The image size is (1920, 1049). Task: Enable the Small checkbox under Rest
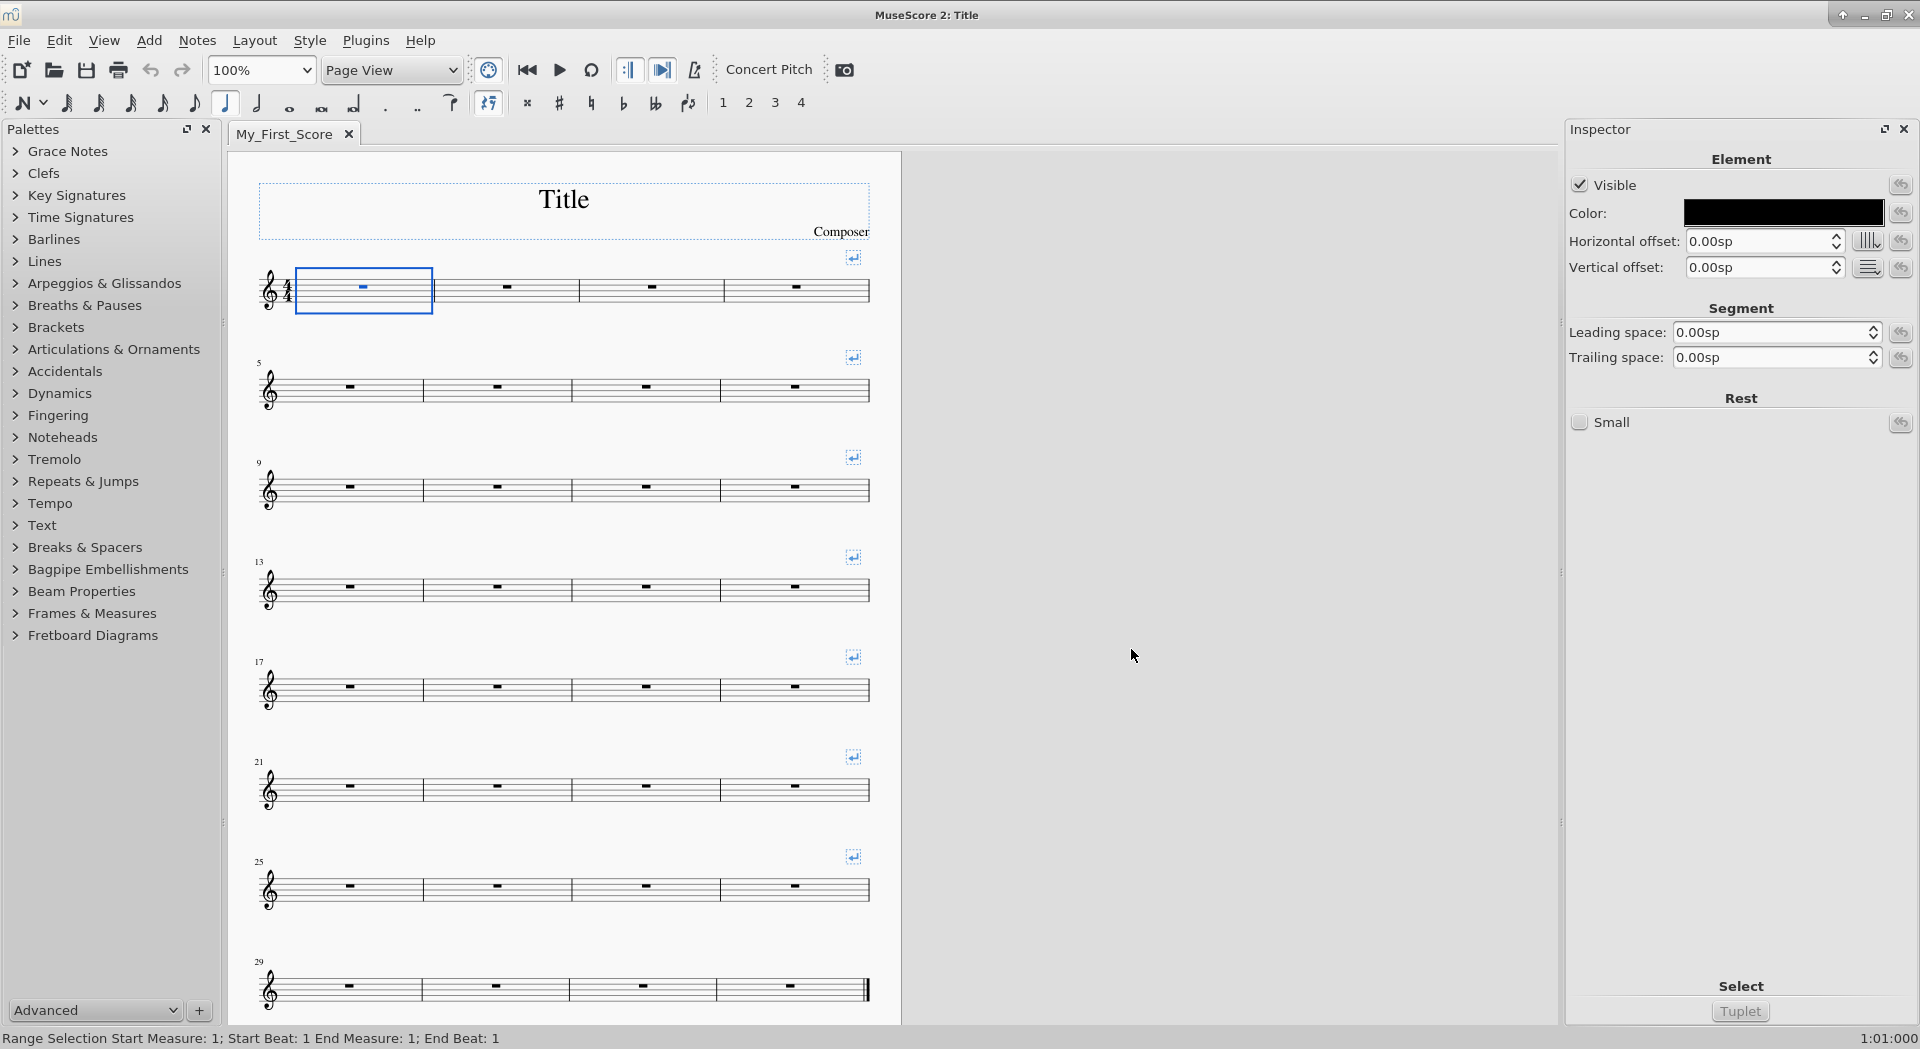click(1580, 423)
